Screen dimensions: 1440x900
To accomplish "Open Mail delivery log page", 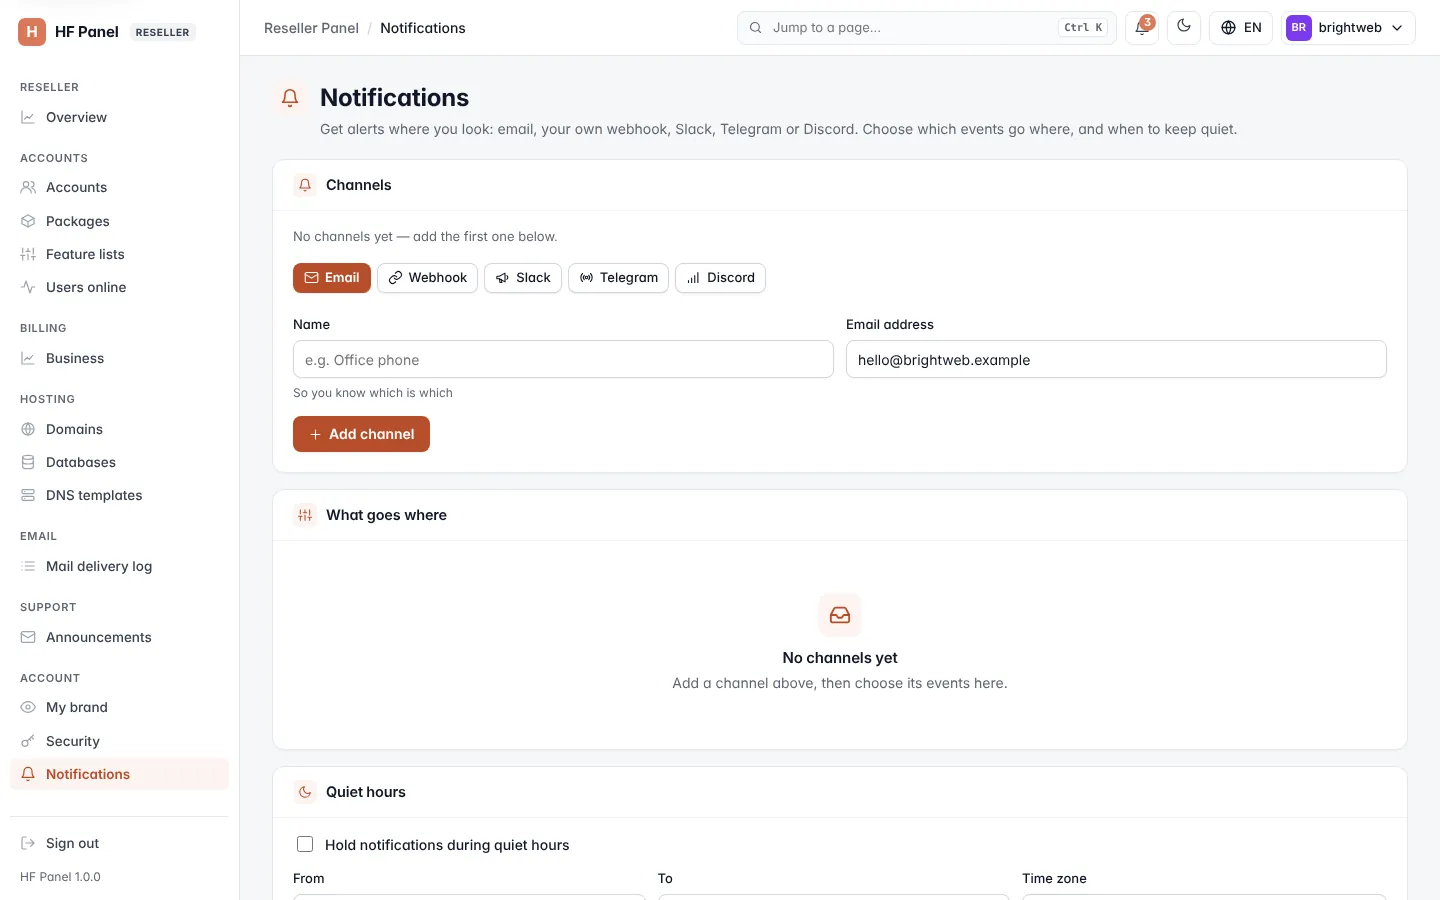I will point(119,566).
